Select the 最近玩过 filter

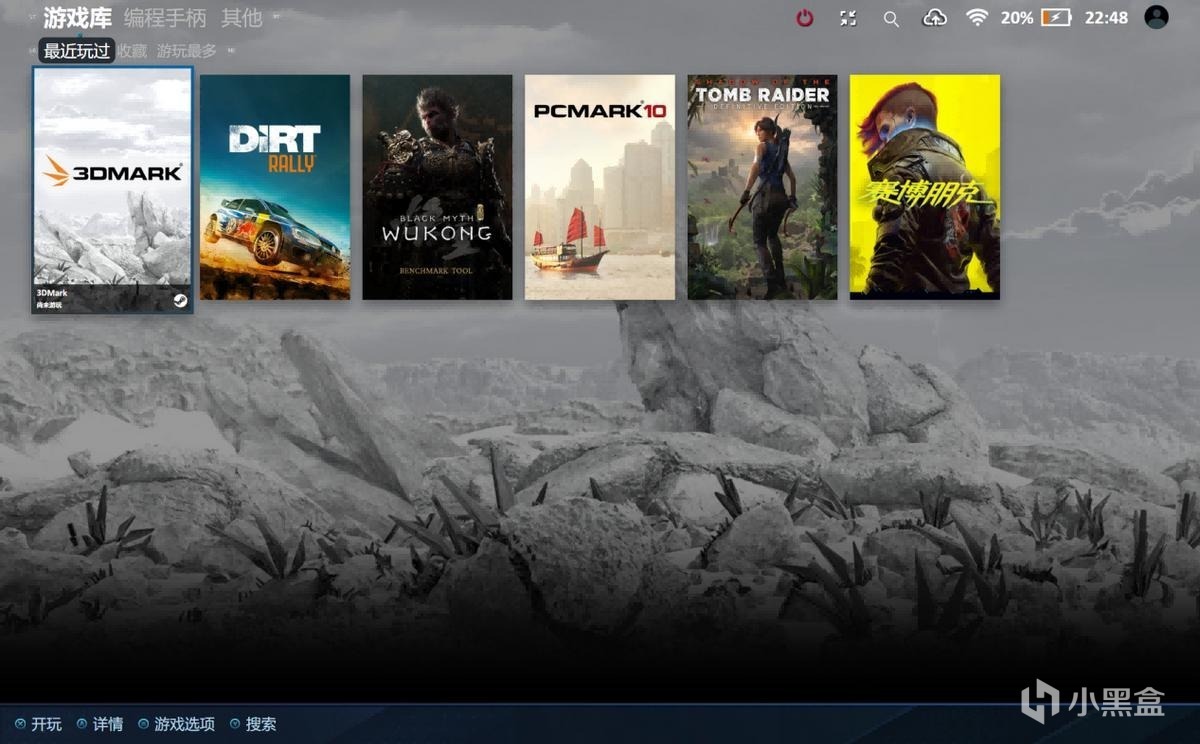coord(77,51)
